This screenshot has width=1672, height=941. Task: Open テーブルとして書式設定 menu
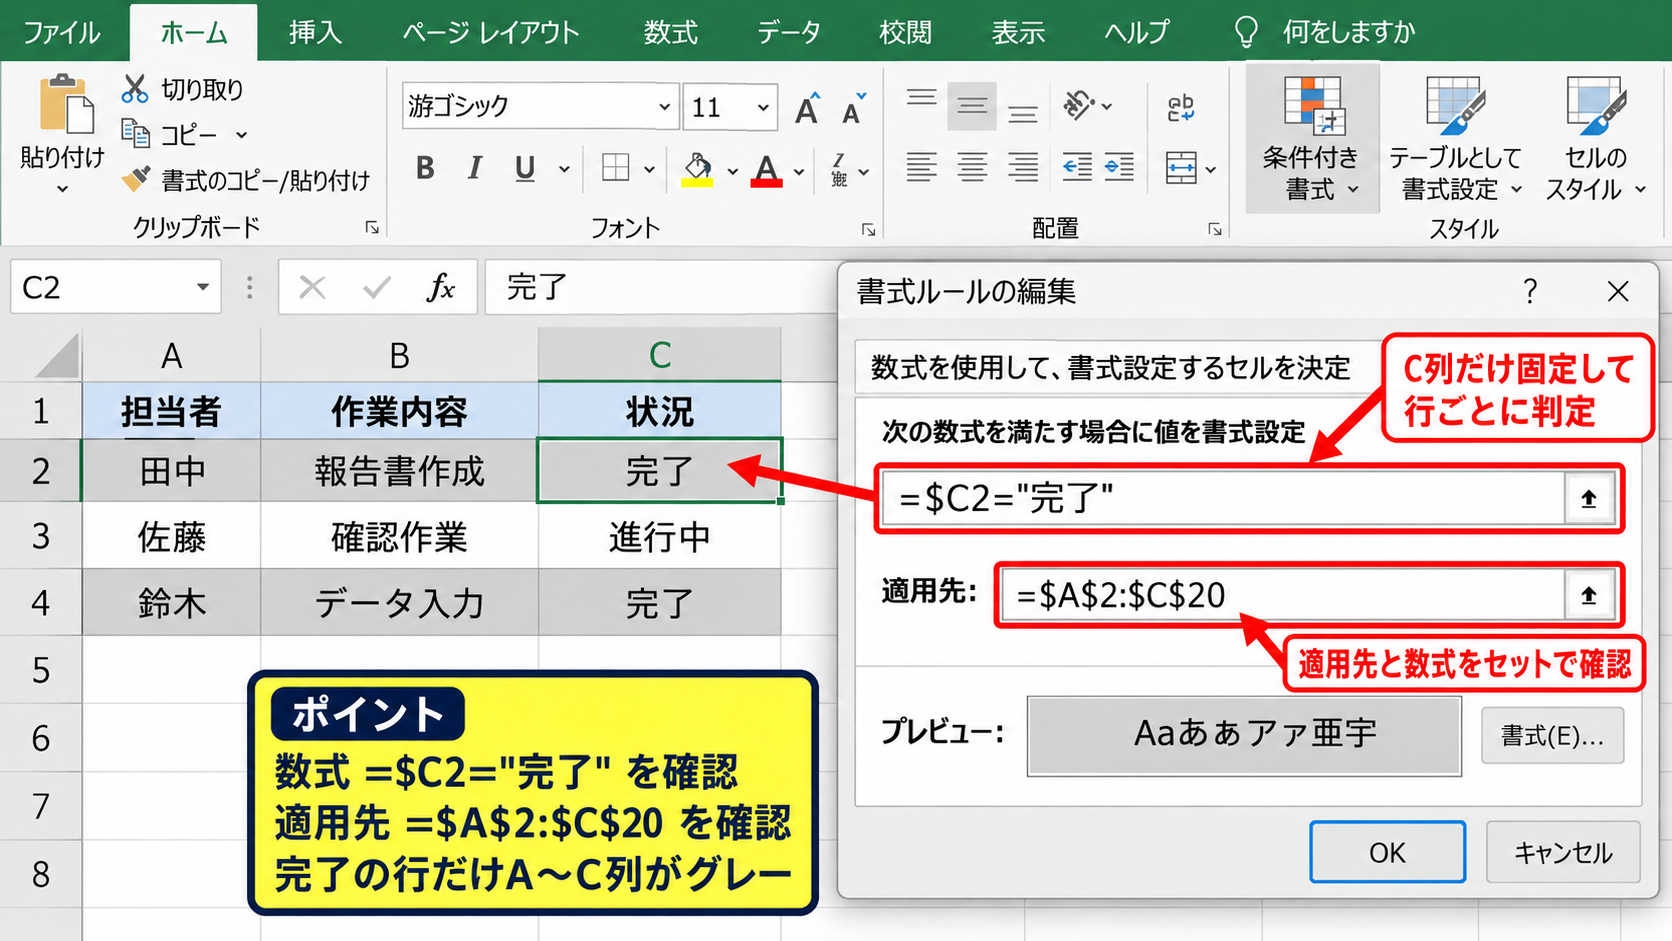[1455, 138]
